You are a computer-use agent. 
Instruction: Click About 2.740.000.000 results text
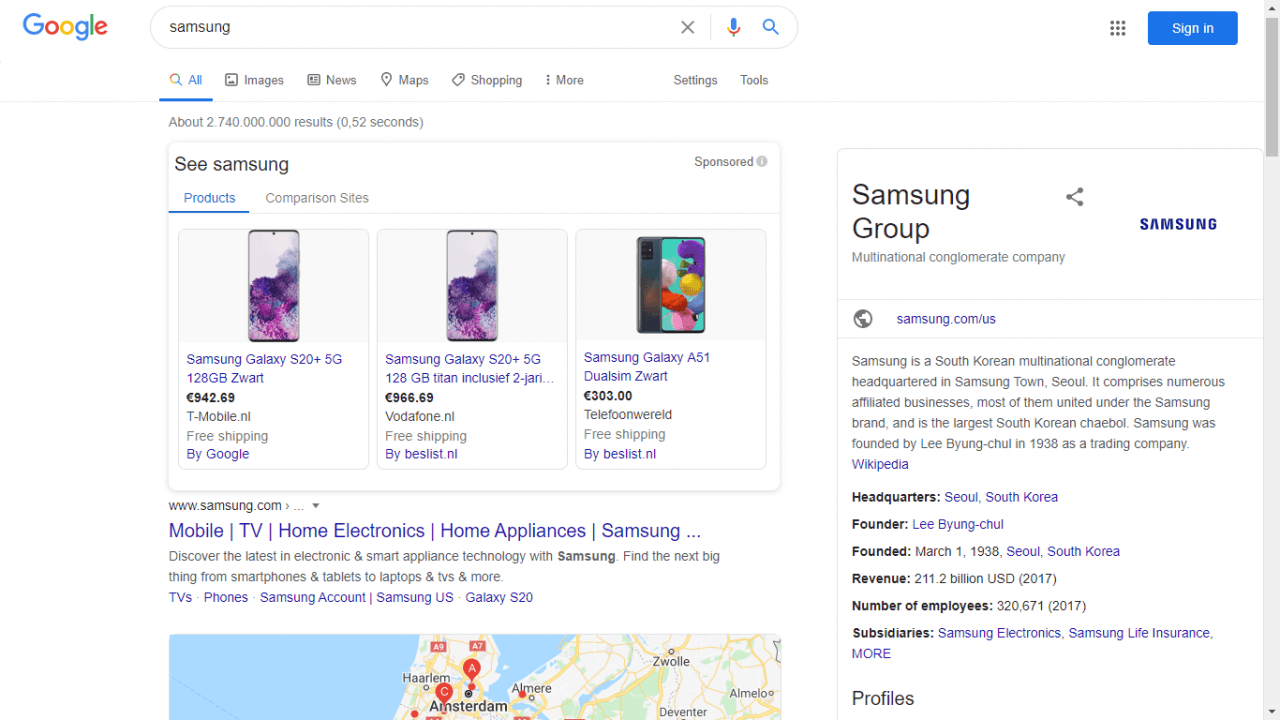tap(296, 122)
